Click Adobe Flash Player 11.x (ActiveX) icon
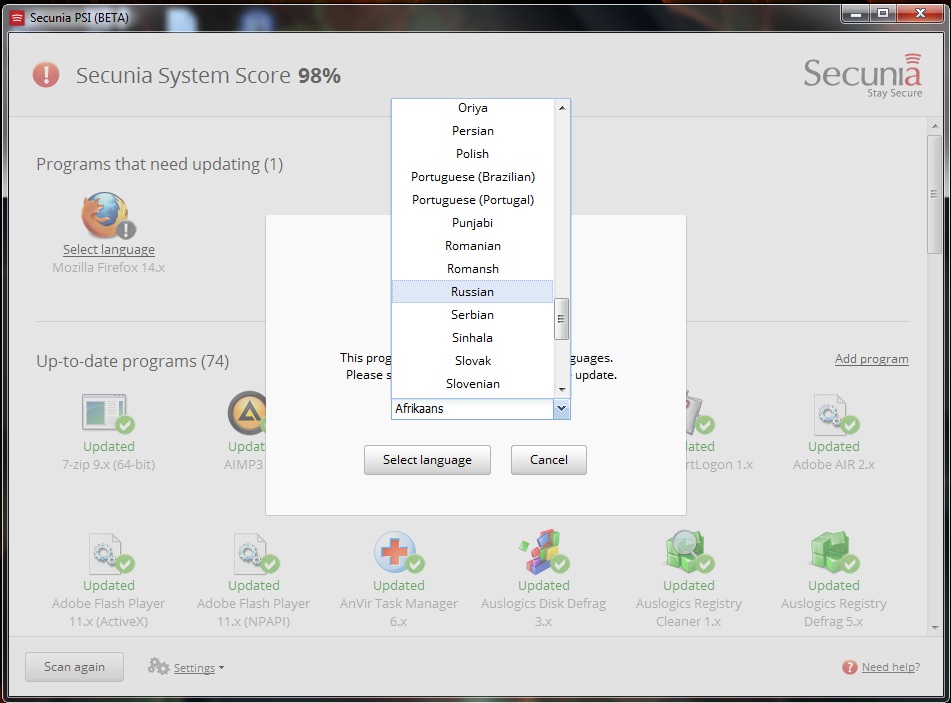The width and height of the screenshot is (951, 703). (111, 553)
